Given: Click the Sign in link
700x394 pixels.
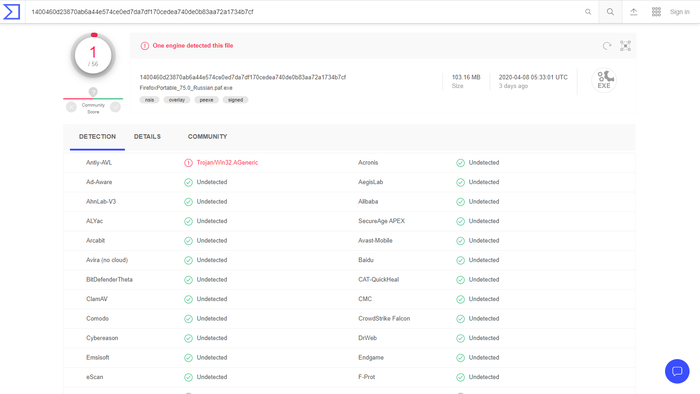Looking at the screenshot, I should tap(679, 12).
